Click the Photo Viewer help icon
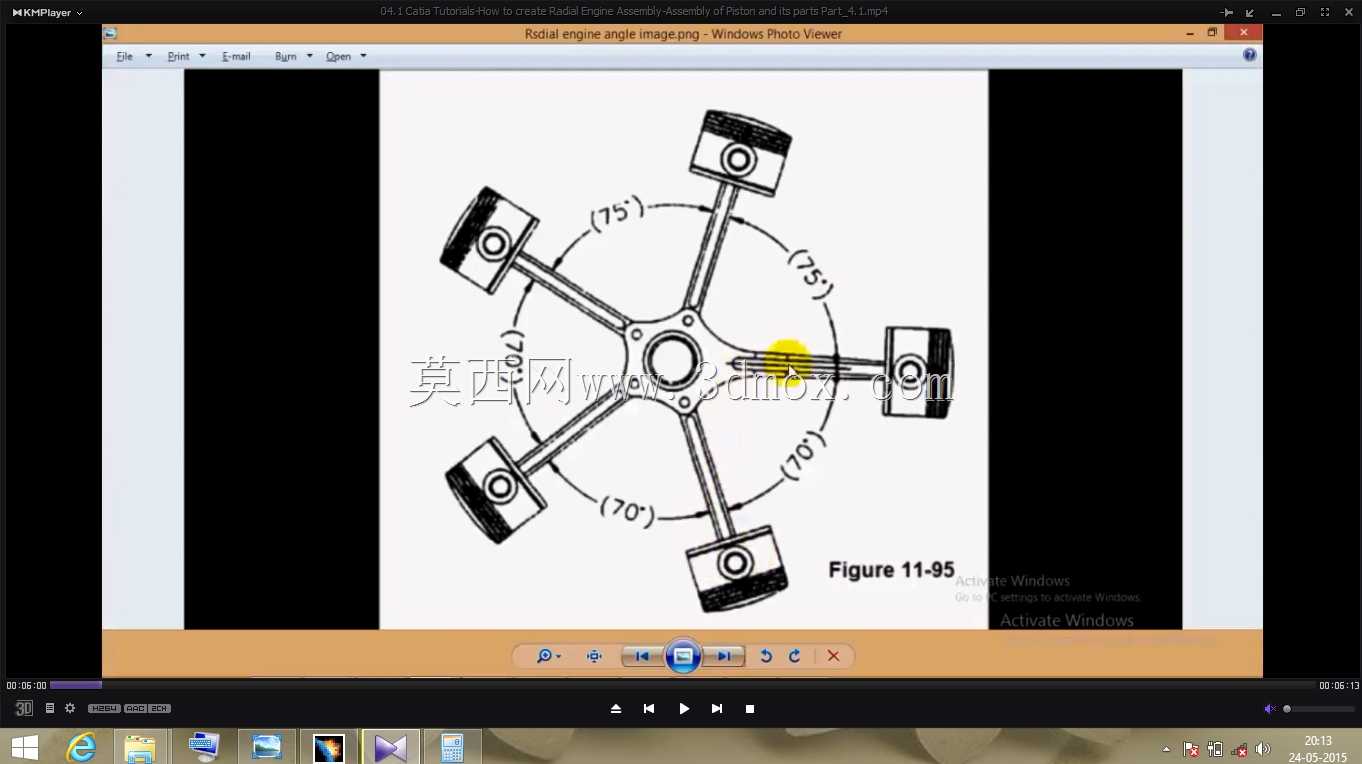The height and width of the screenshot is (764, 1362). [x=1249, y=55]
